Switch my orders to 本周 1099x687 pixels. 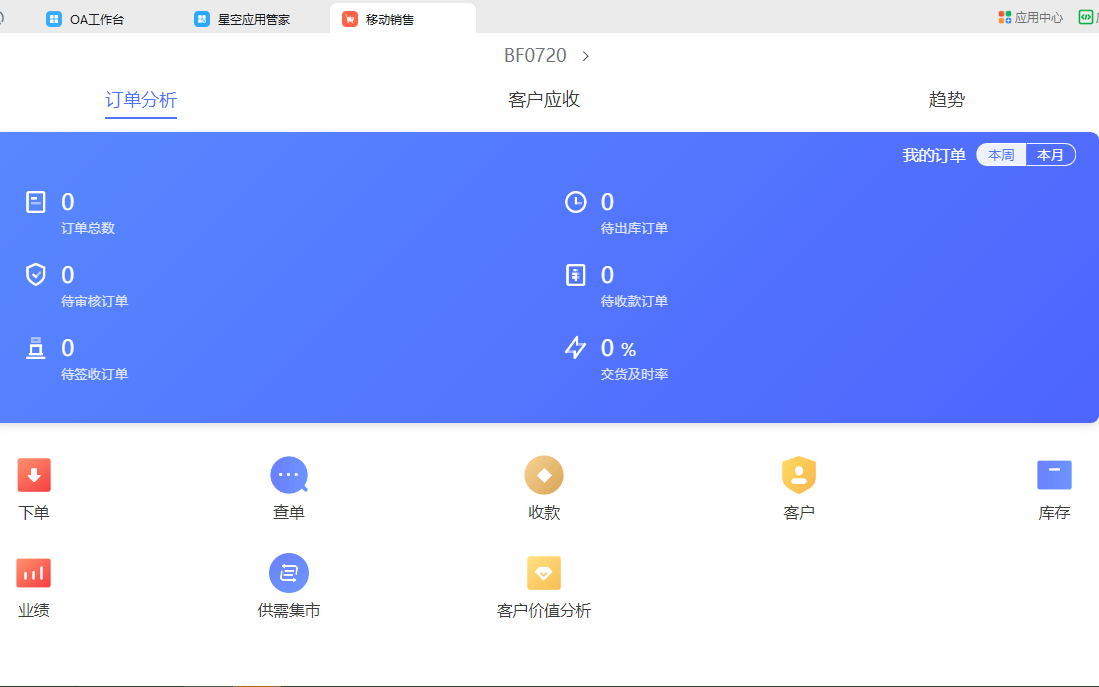point(1001,155)
